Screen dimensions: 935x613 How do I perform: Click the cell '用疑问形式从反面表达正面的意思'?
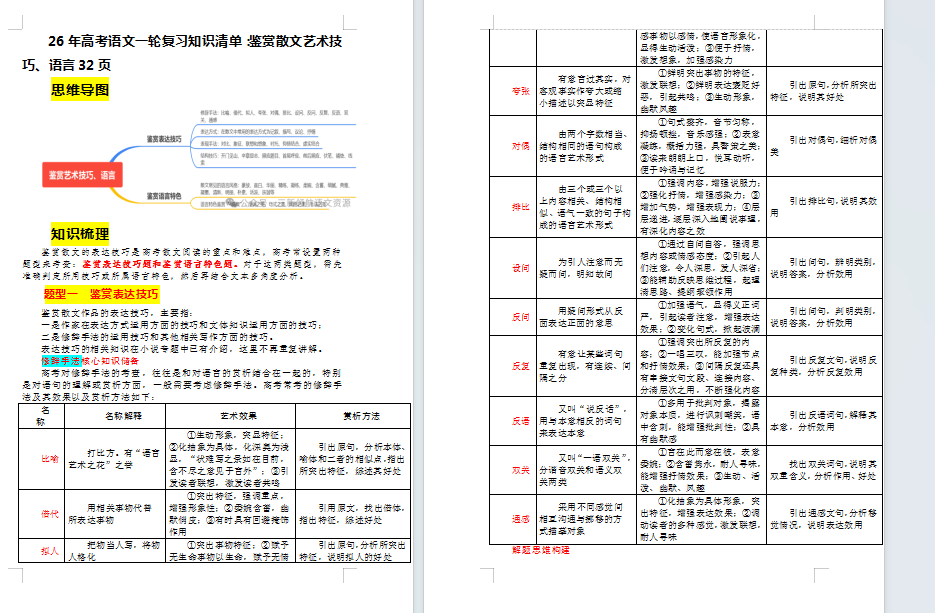tap(586, 317)
